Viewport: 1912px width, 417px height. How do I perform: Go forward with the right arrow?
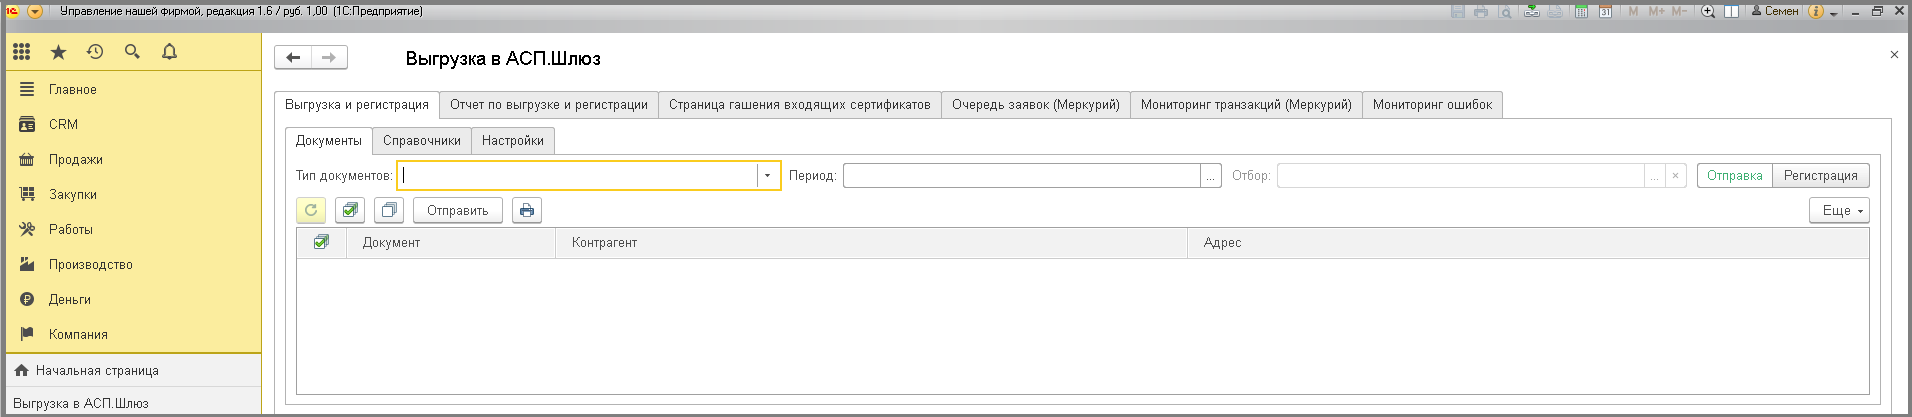tap(329, 57)
